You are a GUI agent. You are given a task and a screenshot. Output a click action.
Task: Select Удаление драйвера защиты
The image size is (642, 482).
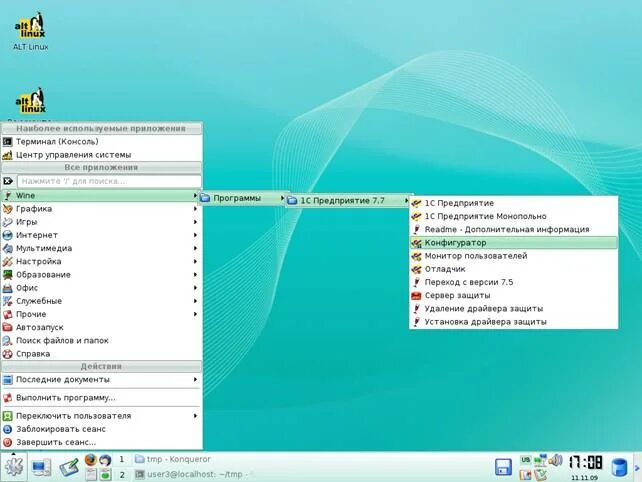click(513, 309)
